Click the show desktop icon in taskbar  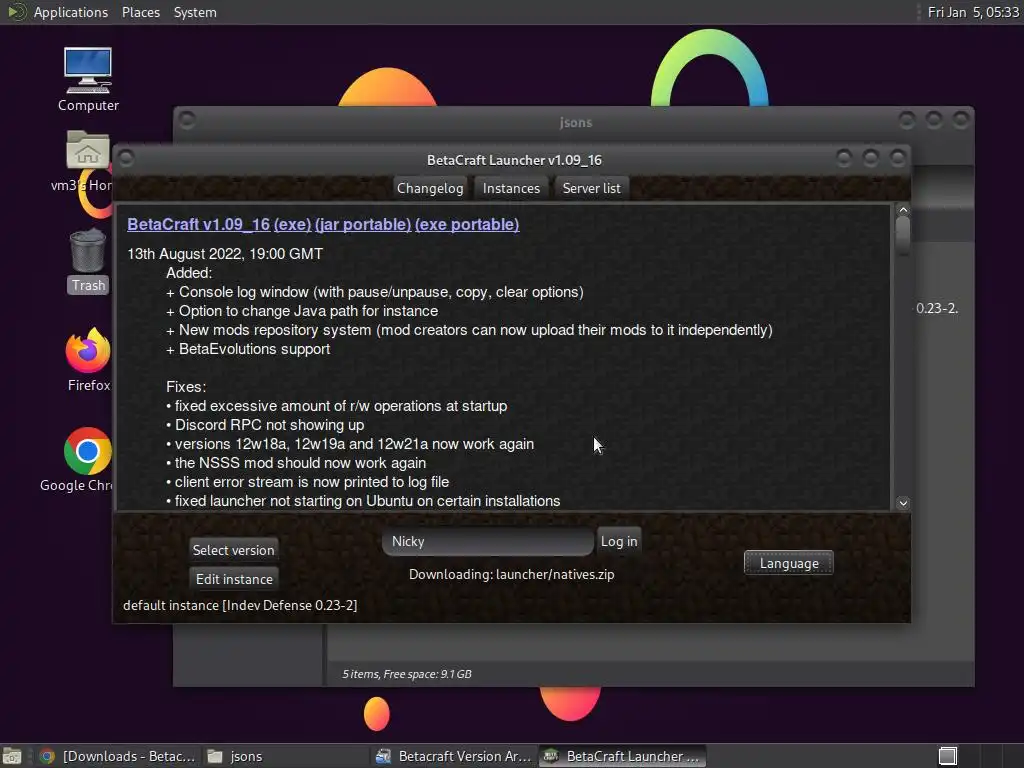12,756
